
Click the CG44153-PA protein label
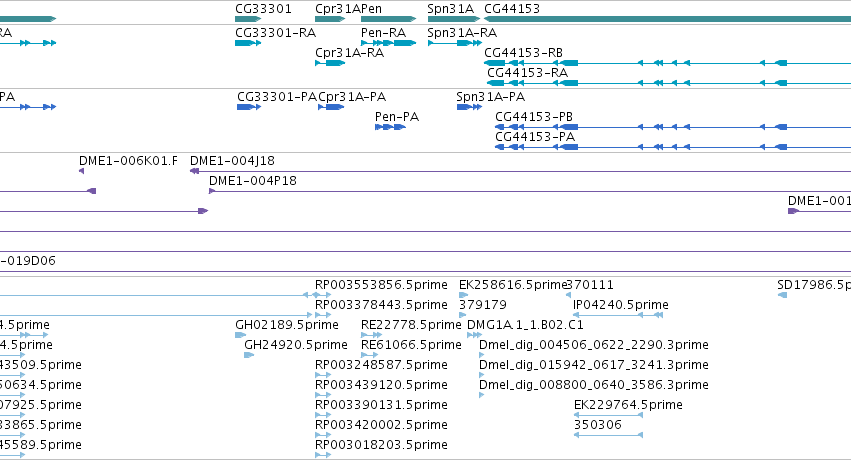click(x=535, y=137)
